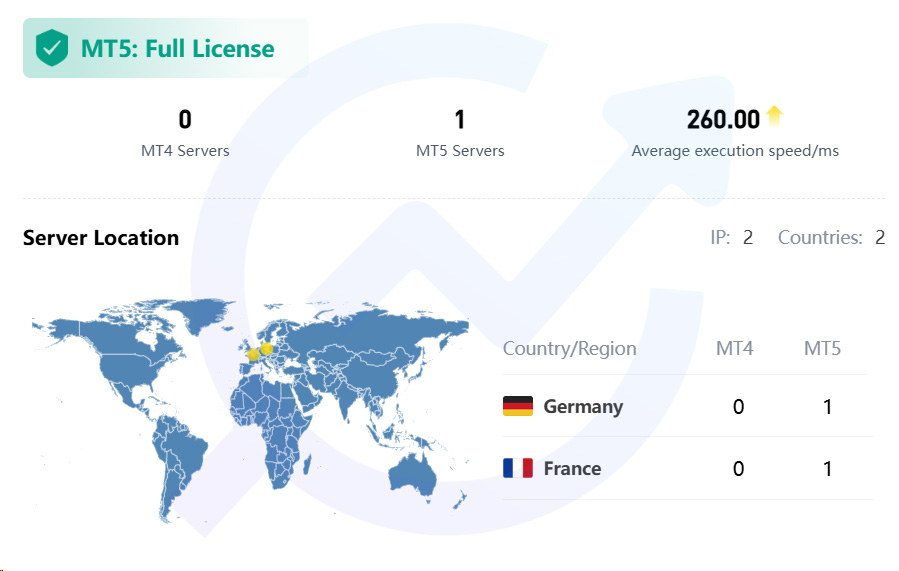The image size is (899, 571).
Task: Click the MT5: Full License badge text
Action: pyautogui.click(x=177, y=48)
